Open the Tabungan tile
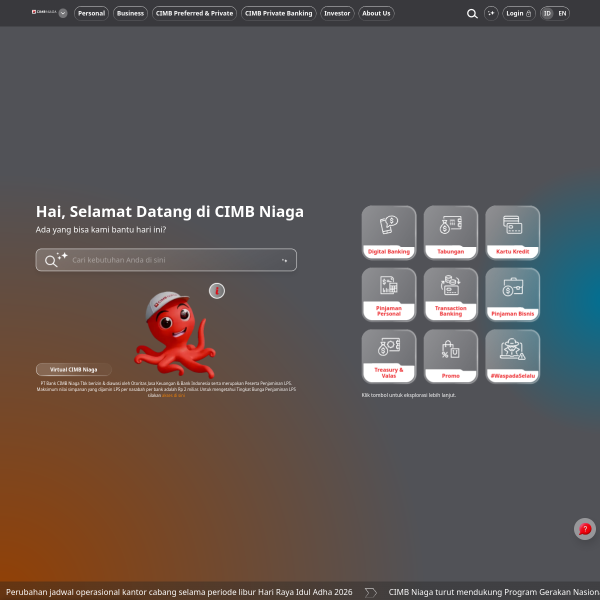The width and height of the screenshot is (600, 600). 451,233
